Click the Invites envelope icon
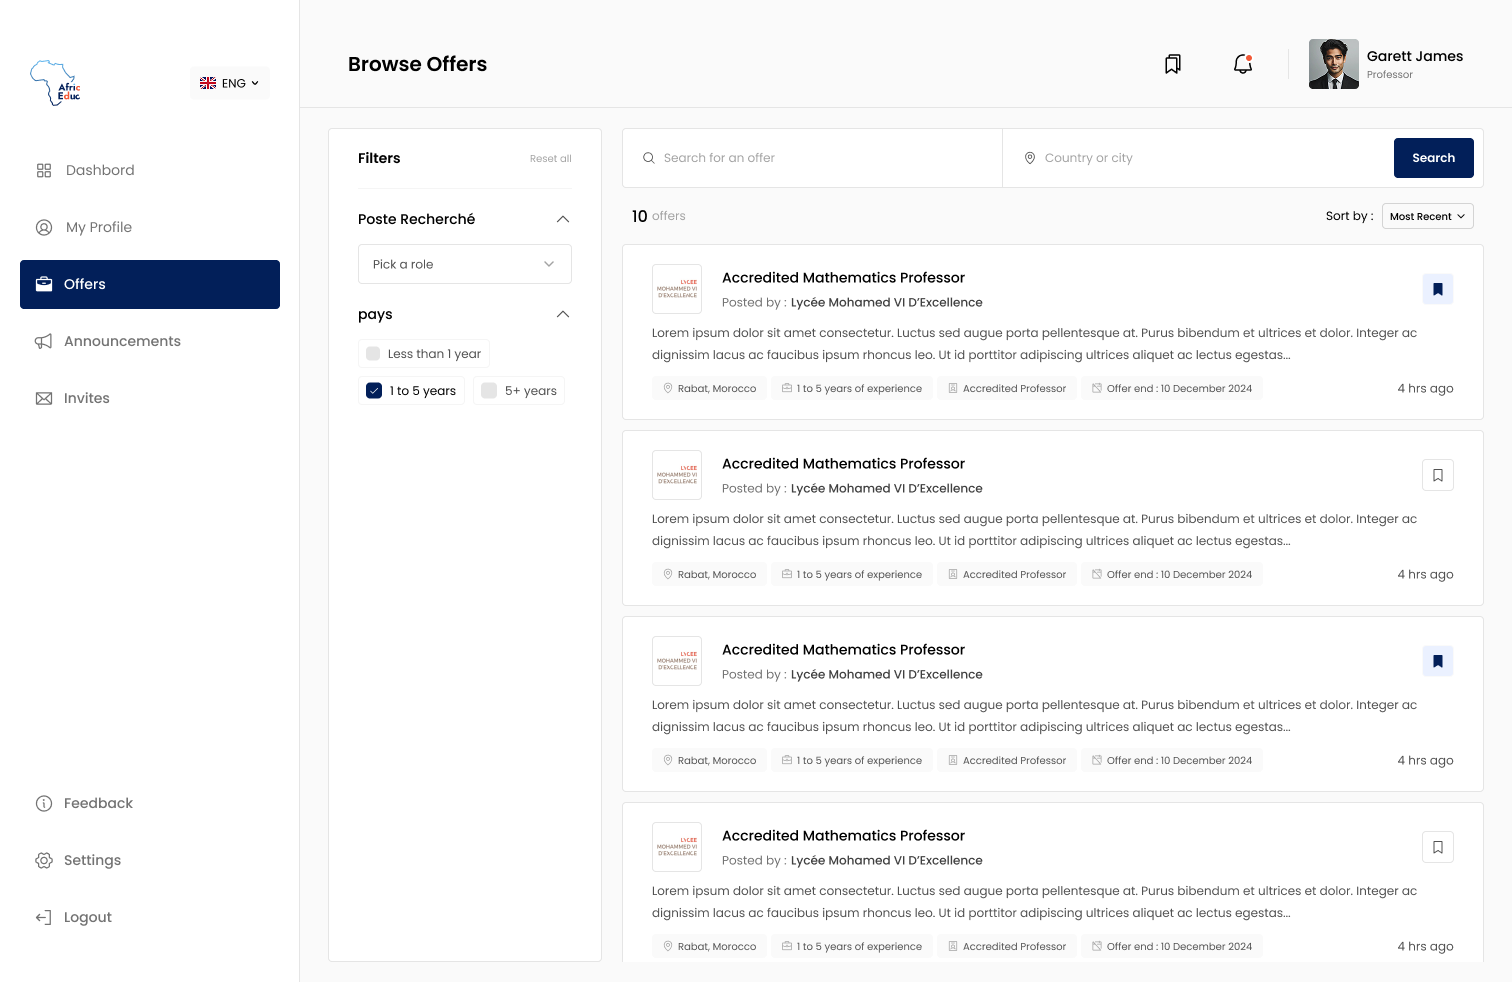This screenshot has width=1512, height=982. pyautogui.click(x=44, y=398)
